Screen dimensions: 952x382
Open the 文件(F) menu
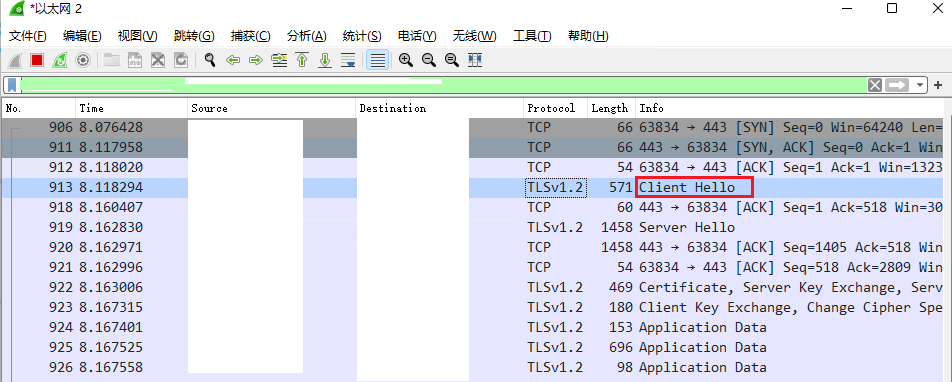(x=28, y=36)
